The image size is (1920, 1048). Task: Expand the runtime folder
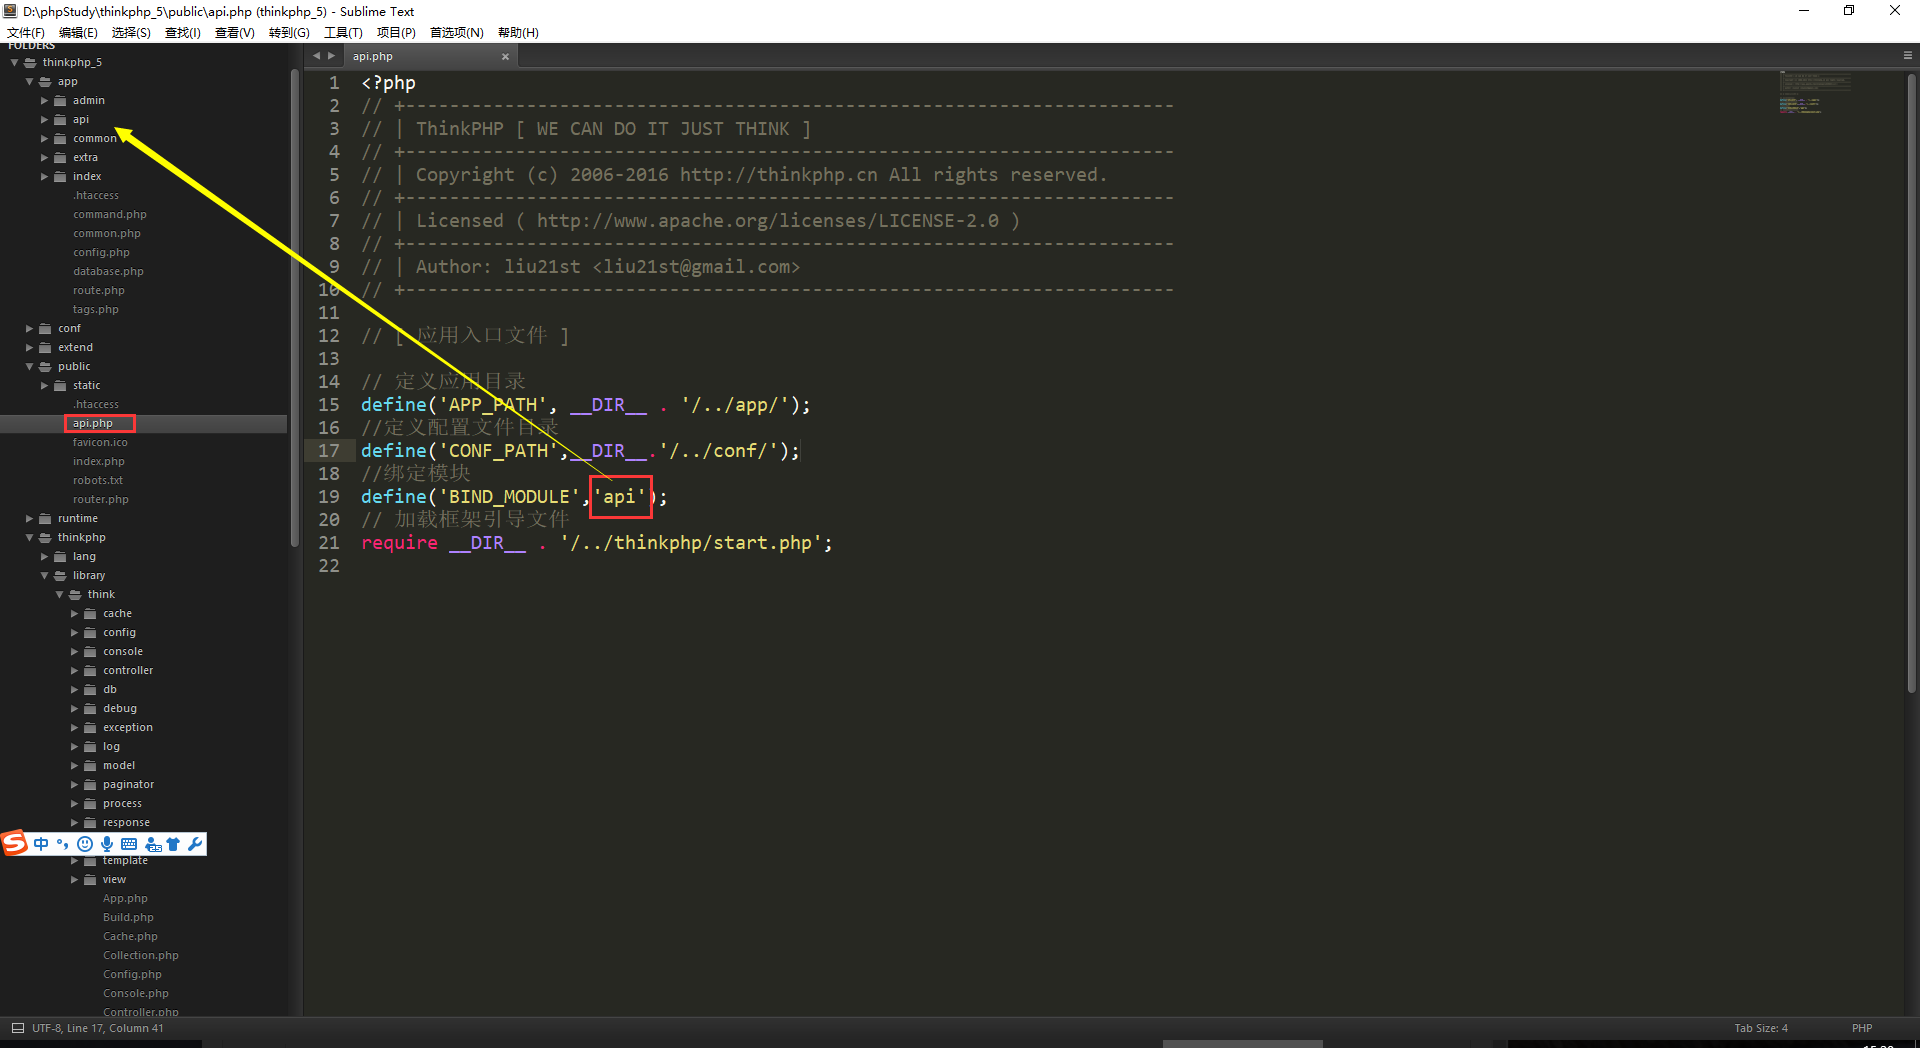pos(29,519)
